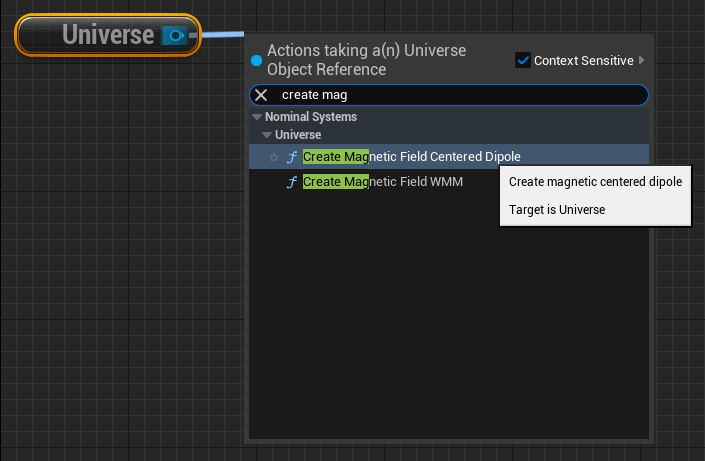Viewport: 705px width, 461px height.
Task: Clear the search with the X icon
Action: (x=261, y=95)
